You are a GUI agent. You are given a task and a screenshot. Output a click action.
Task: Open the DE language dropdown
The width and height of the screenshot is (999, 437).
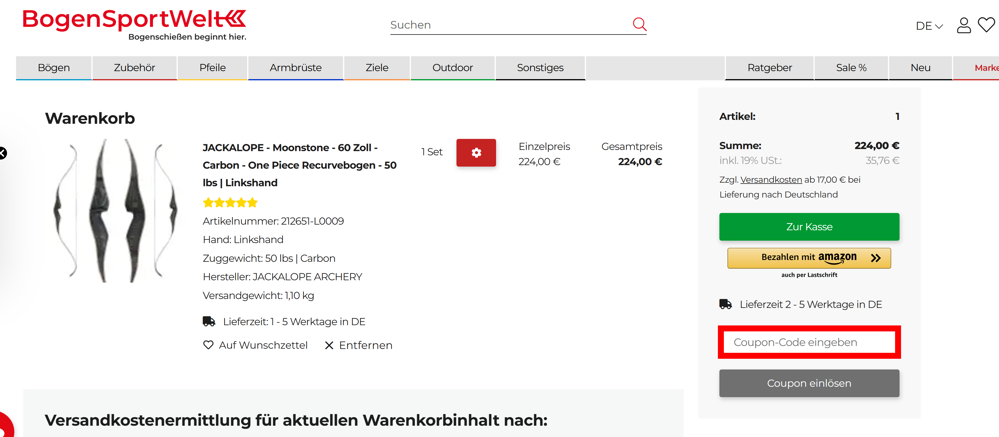929,26
